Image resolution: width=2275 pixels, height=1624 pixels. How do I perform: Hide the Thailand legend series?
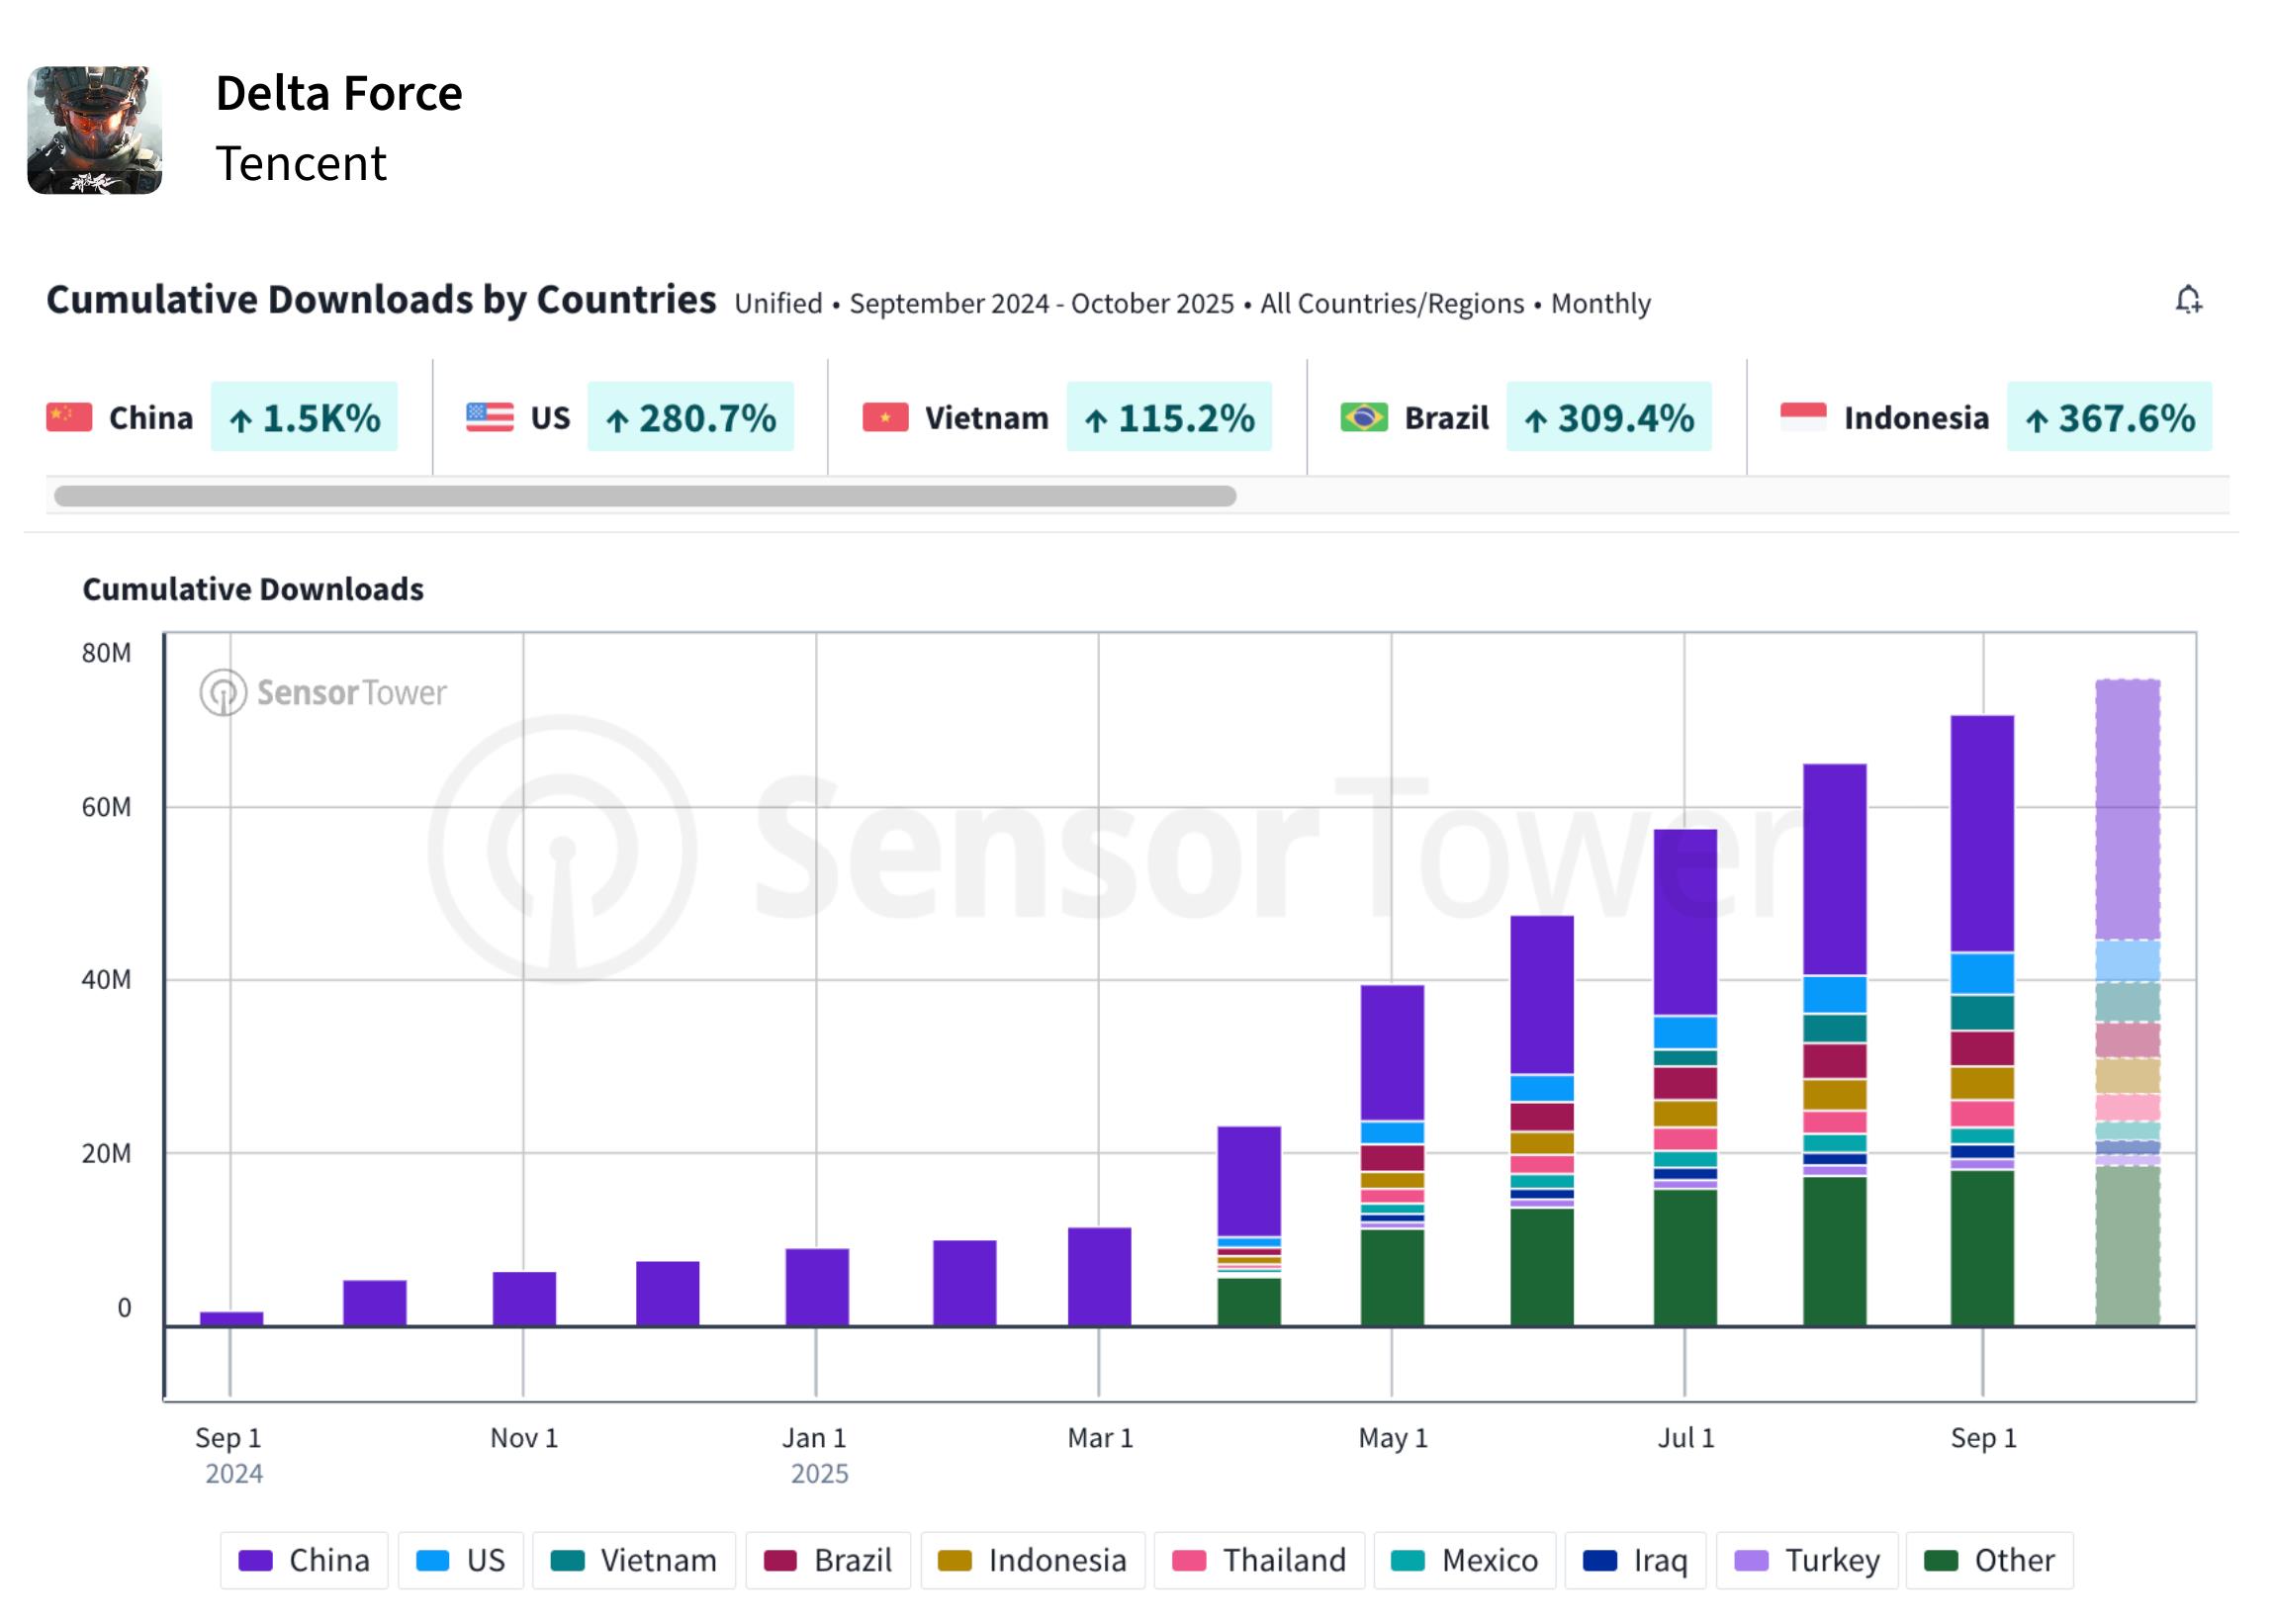point(1259,1560)
